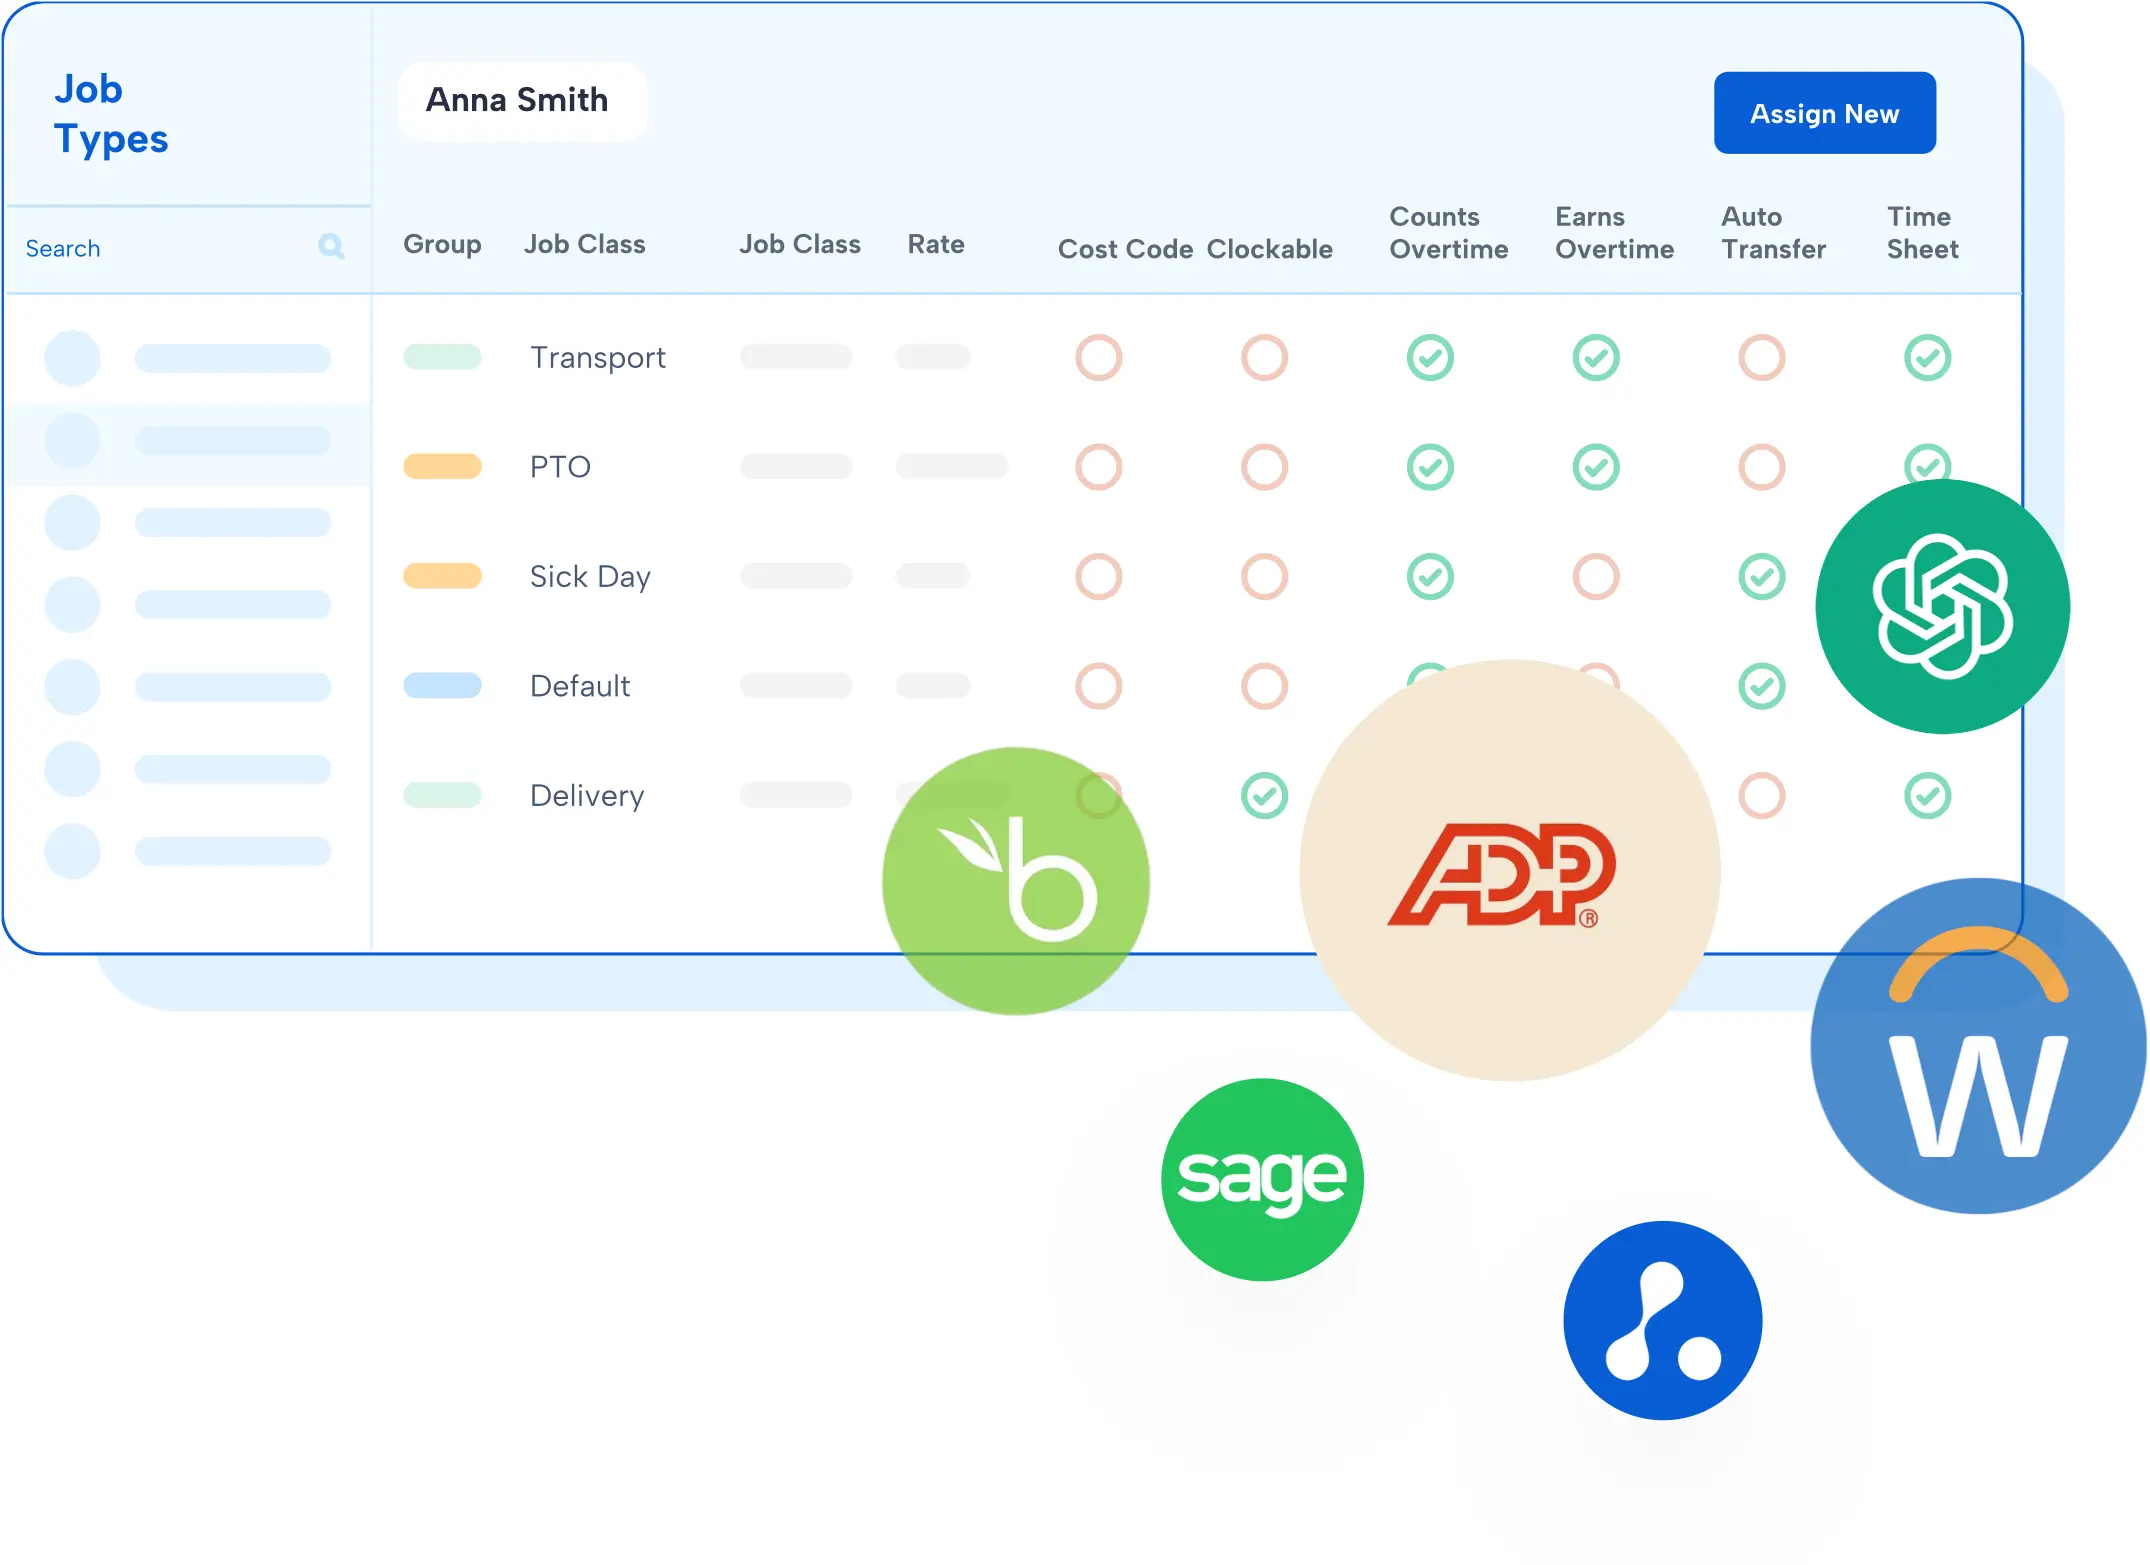The image size is (2150, 1565).
Task: Click the Default blue group swatch
Action: 442,685
